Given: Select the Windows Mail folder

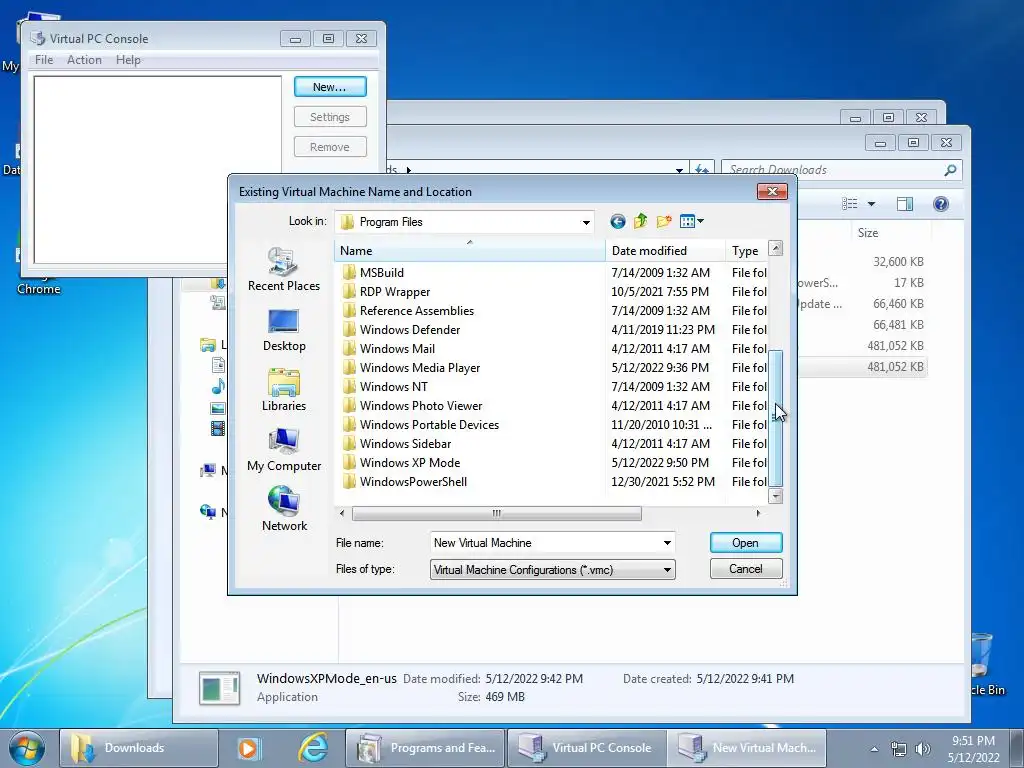Looking at the screenshot, I should click(397, 349).
